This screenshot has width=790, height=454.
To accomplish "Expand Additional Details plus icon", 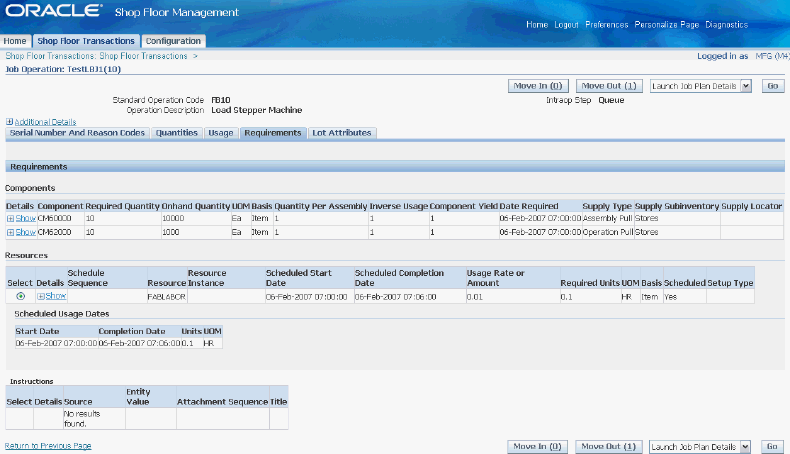I will click(x=9, y=122).
